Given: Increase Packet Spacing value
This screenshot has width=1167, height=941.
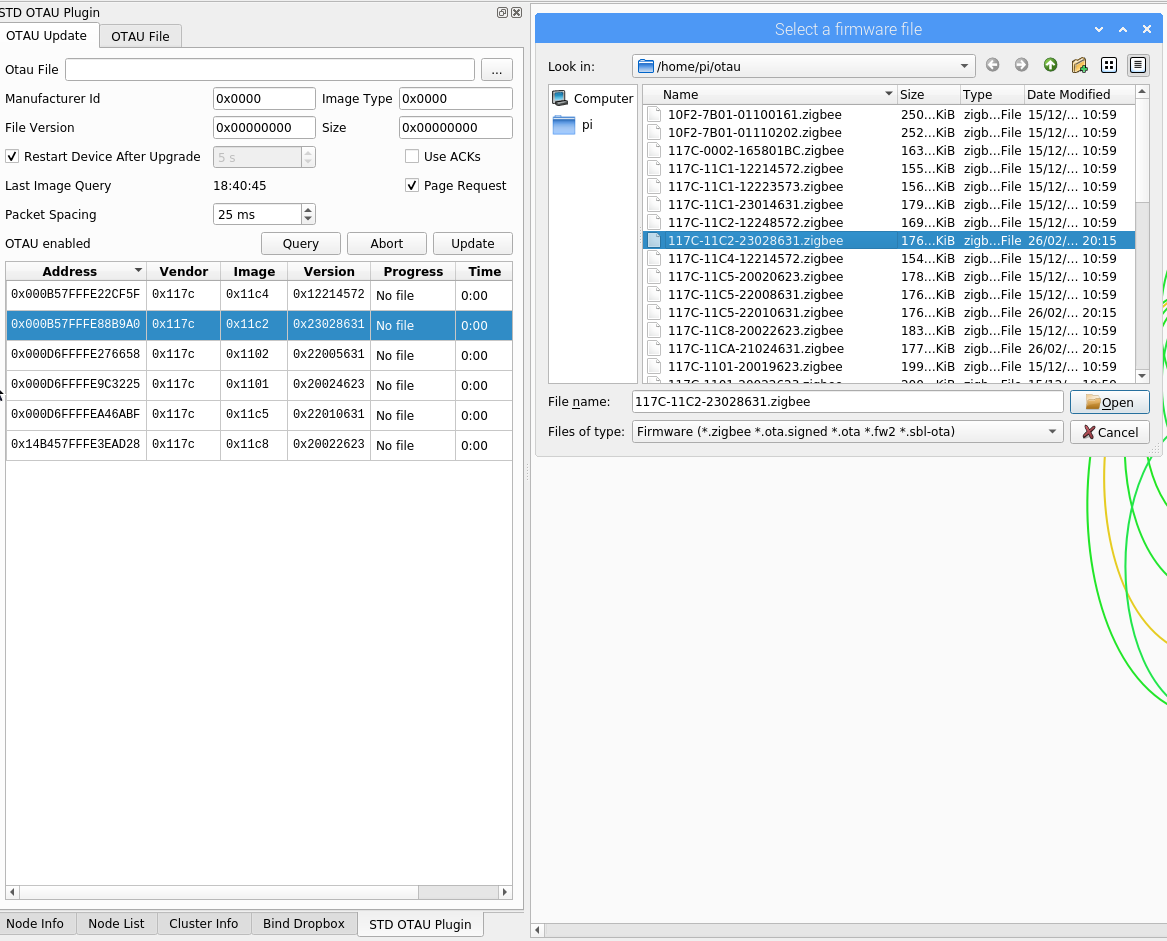Looking at the screenshot, I should tap(308, 209).
